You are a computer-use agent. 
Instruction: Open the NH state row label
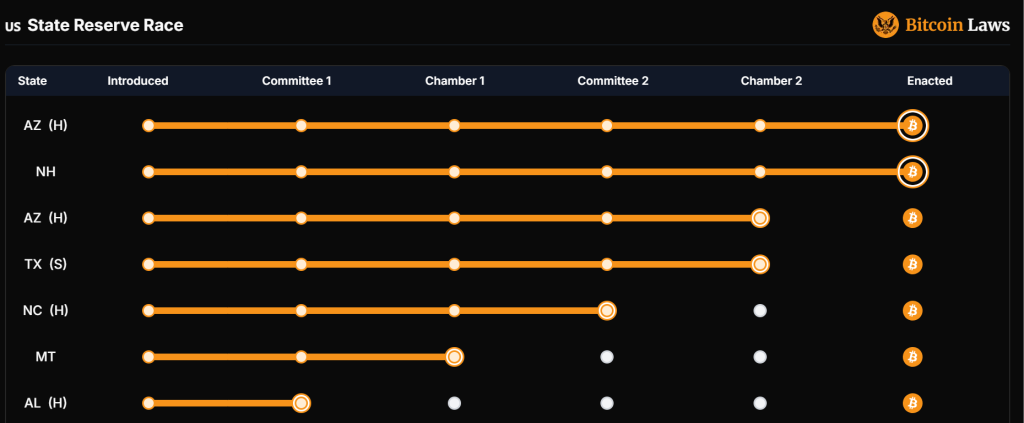point(45,172)
